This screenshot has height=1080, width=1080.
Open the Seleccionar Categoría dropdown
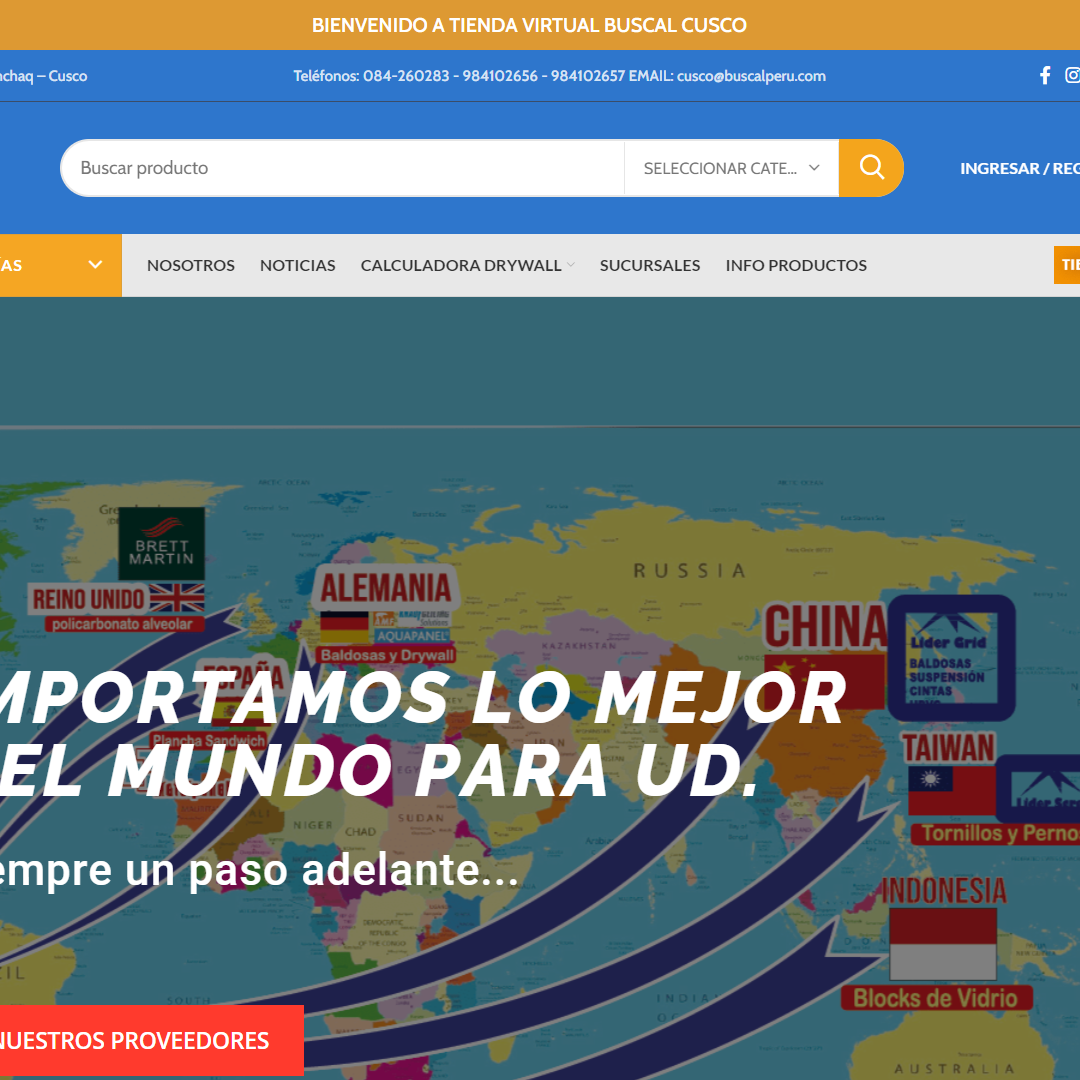click(x=731, y=168)
